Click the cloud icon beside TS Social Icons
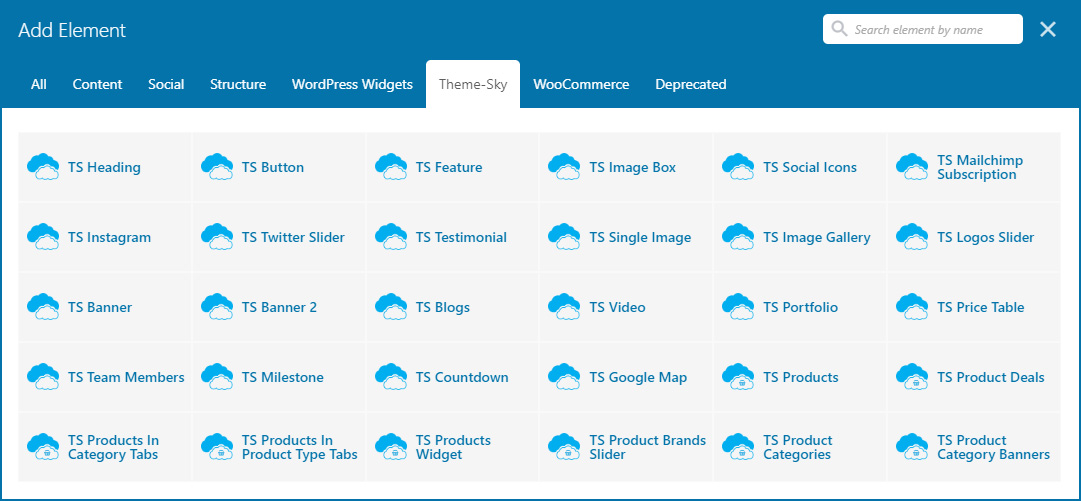 pos(738,167)
